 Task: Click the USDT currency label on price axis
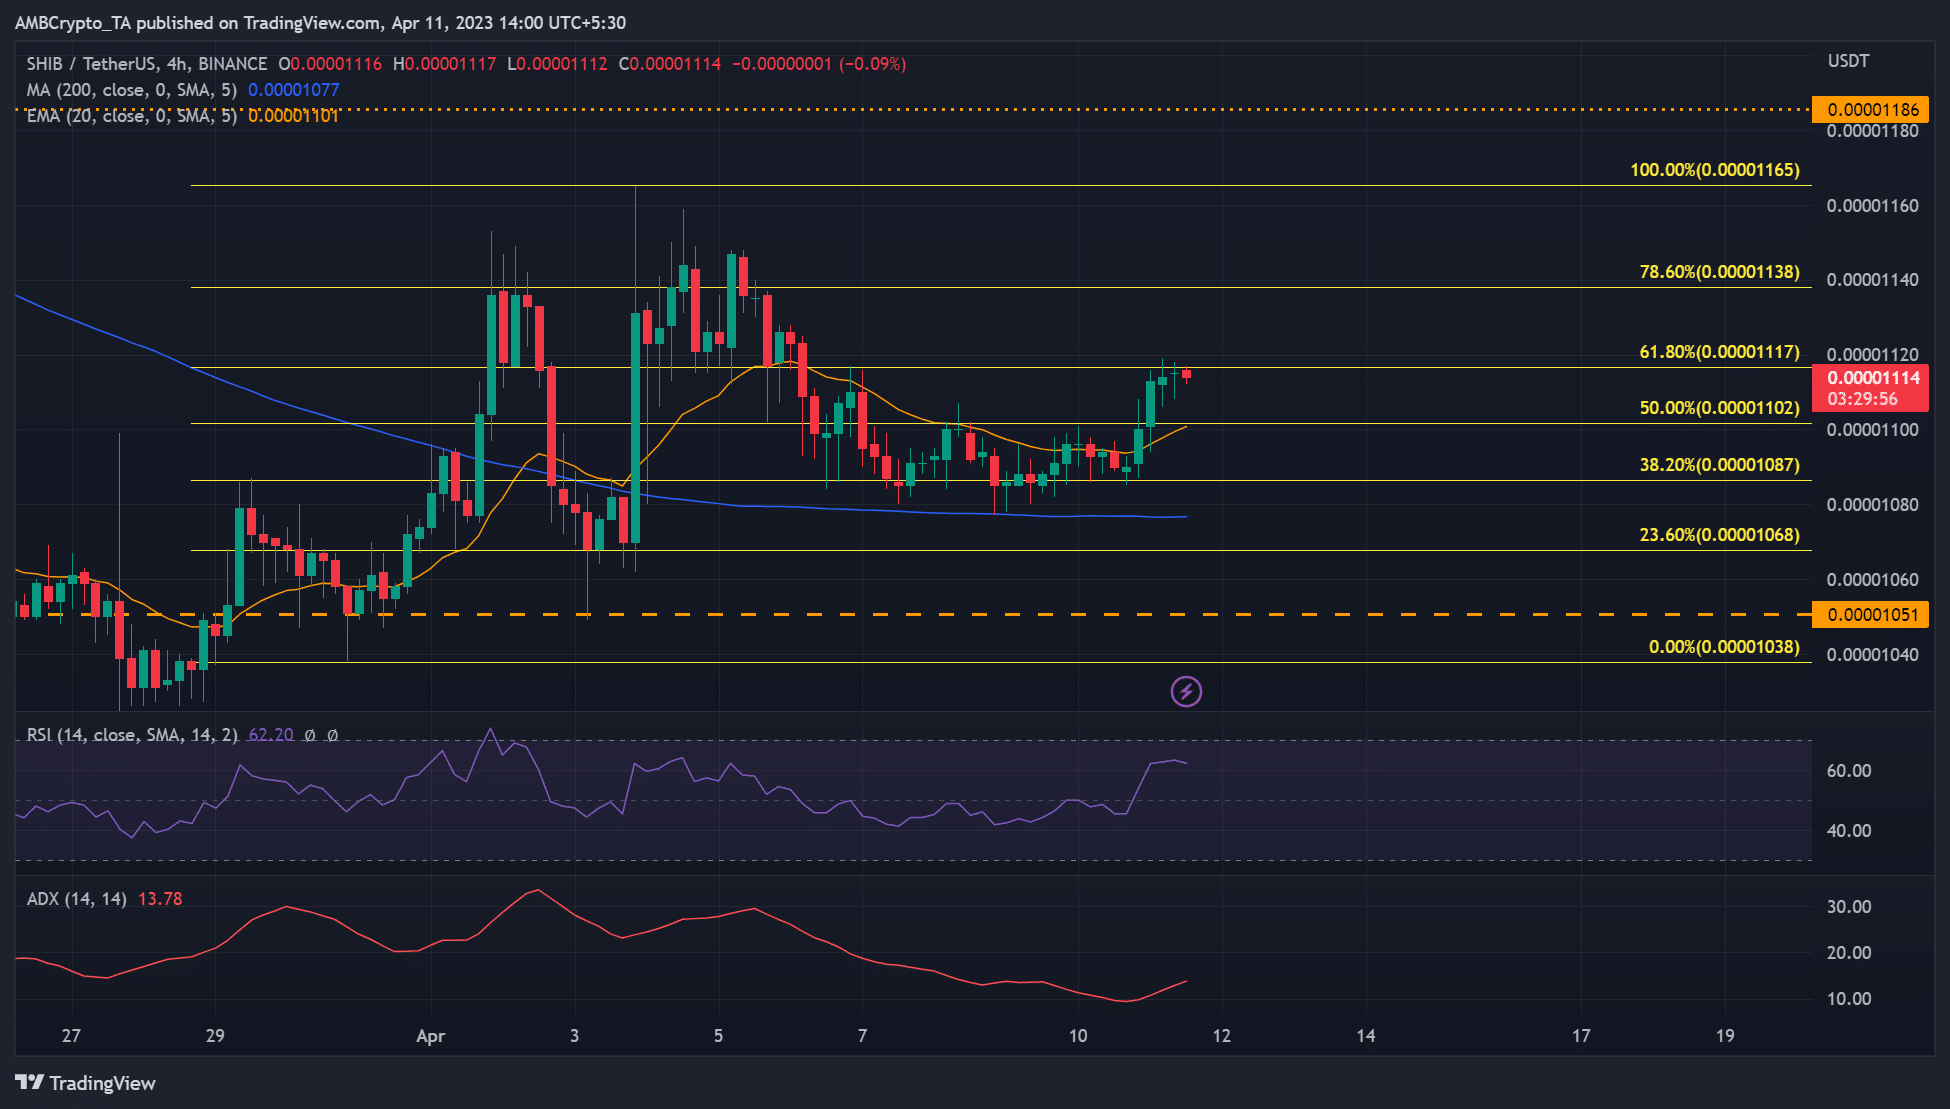[x=1849, y=61]
